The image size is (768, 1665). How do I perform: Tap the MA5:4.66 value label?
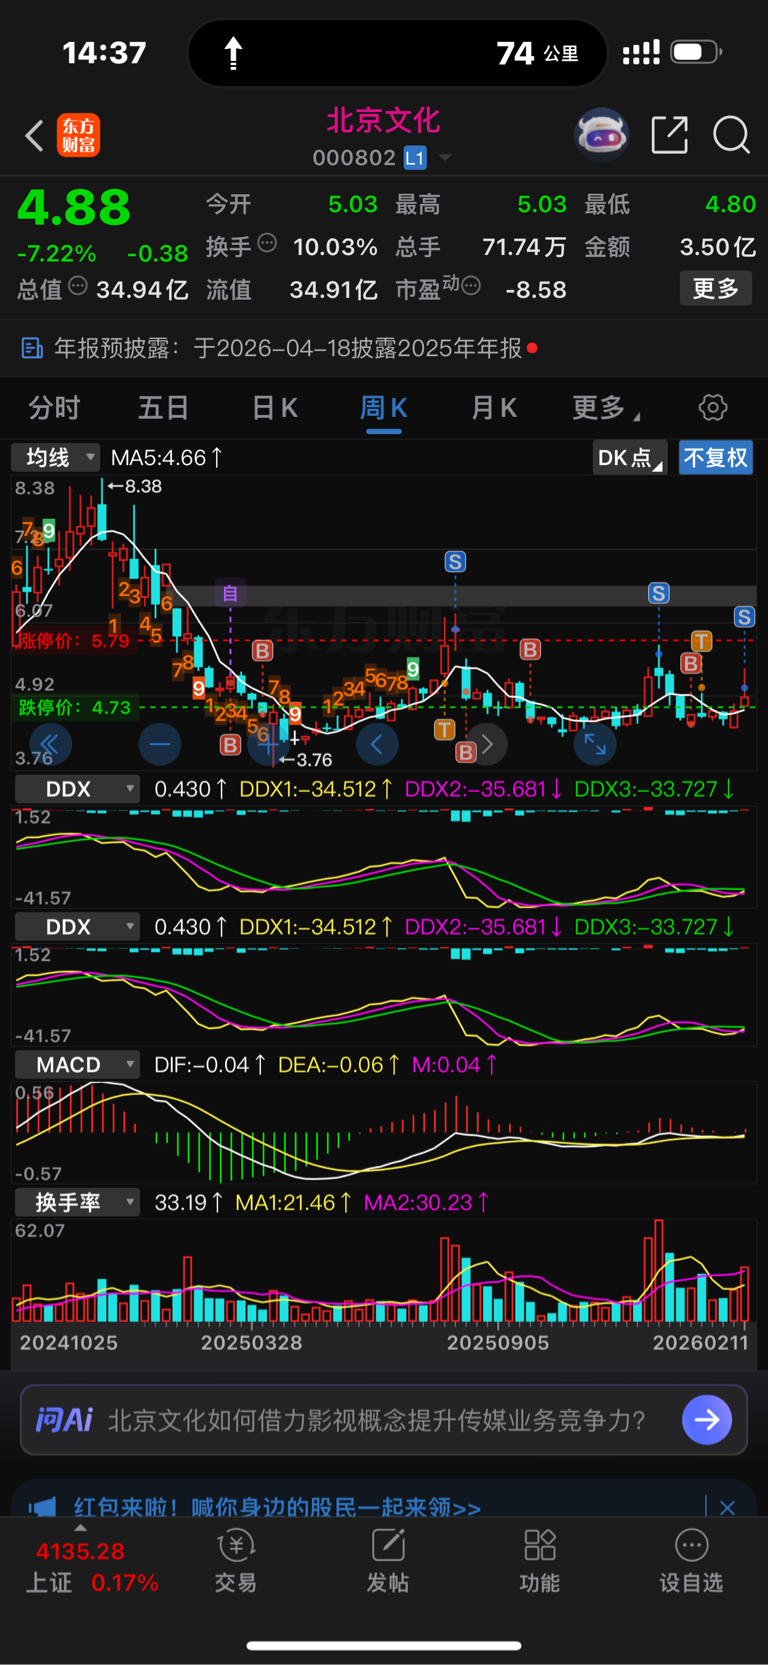[x=166, y=458]
